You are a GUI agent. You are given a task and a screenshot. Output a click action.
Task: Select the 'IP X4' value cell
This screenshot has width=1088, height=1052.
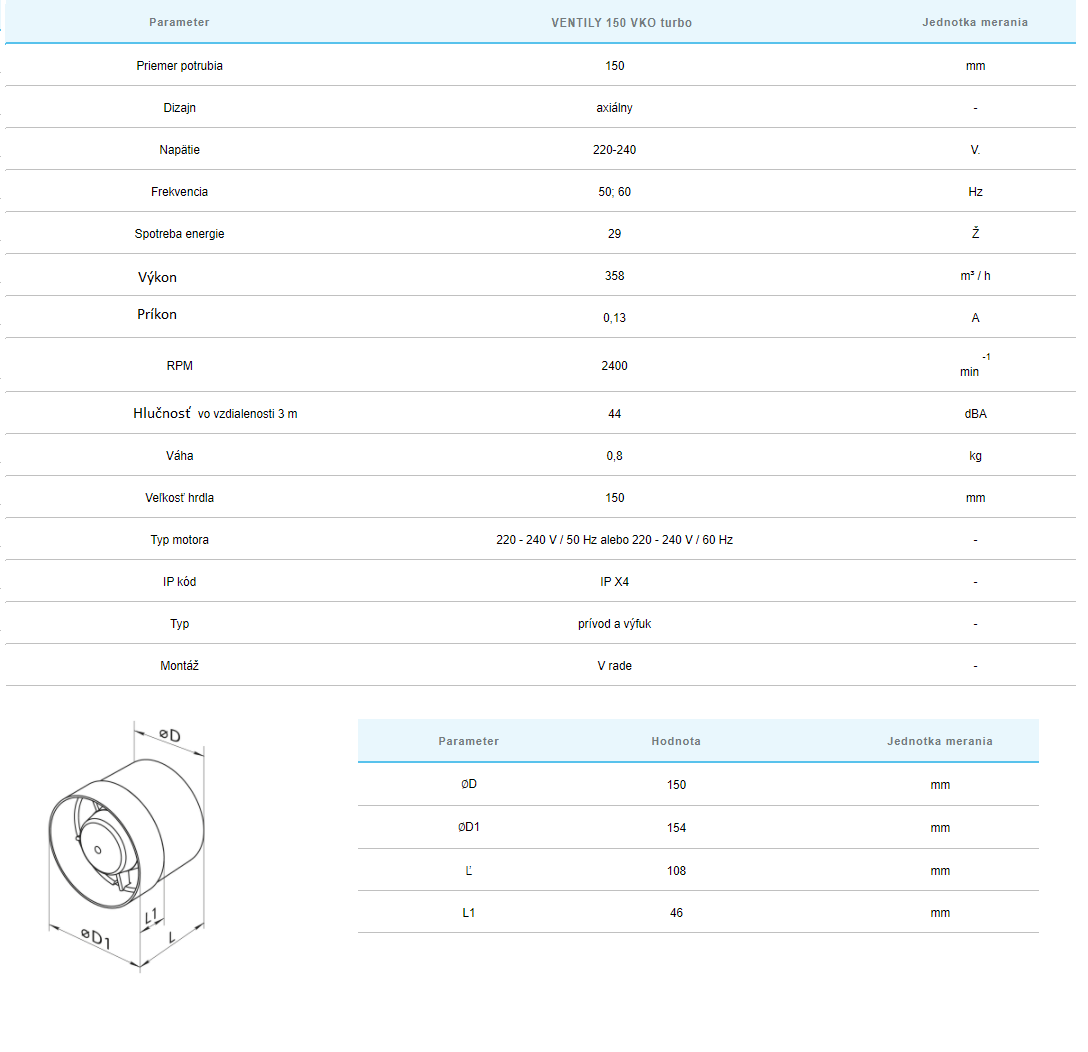click(614, 582)
